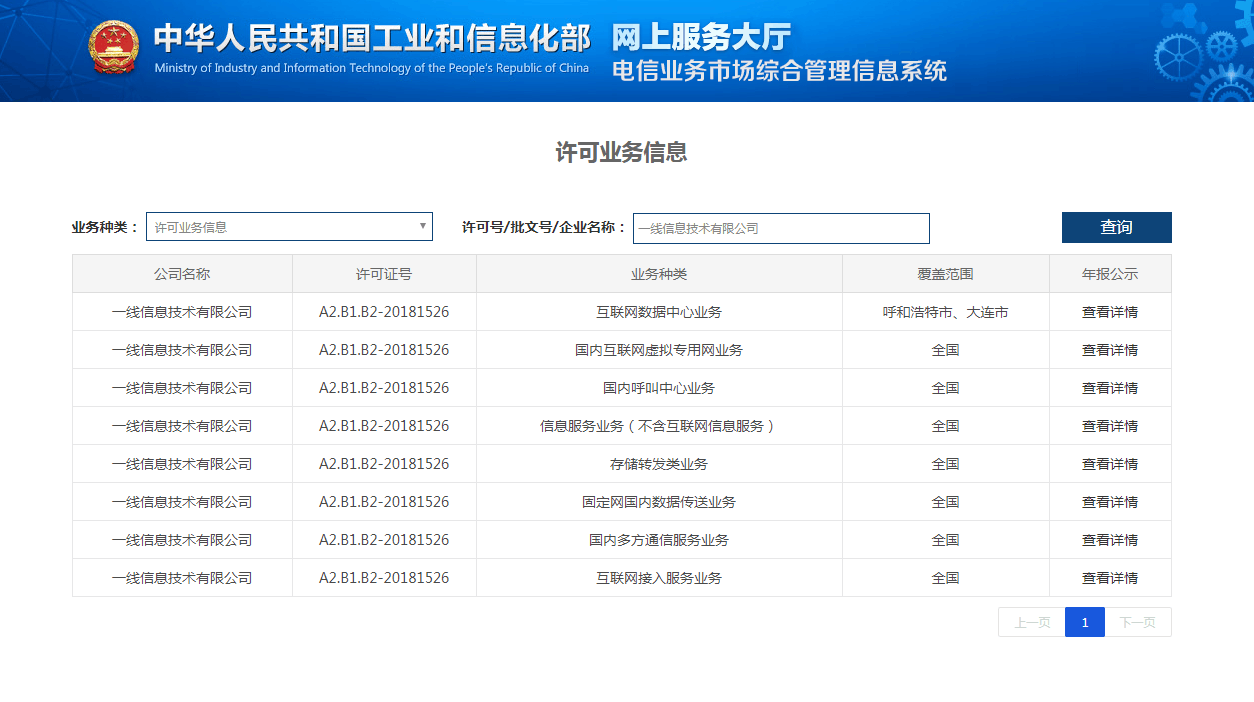1254x702 pixels.
Task: Go to previous page with 上一页
Action: 1031,622
